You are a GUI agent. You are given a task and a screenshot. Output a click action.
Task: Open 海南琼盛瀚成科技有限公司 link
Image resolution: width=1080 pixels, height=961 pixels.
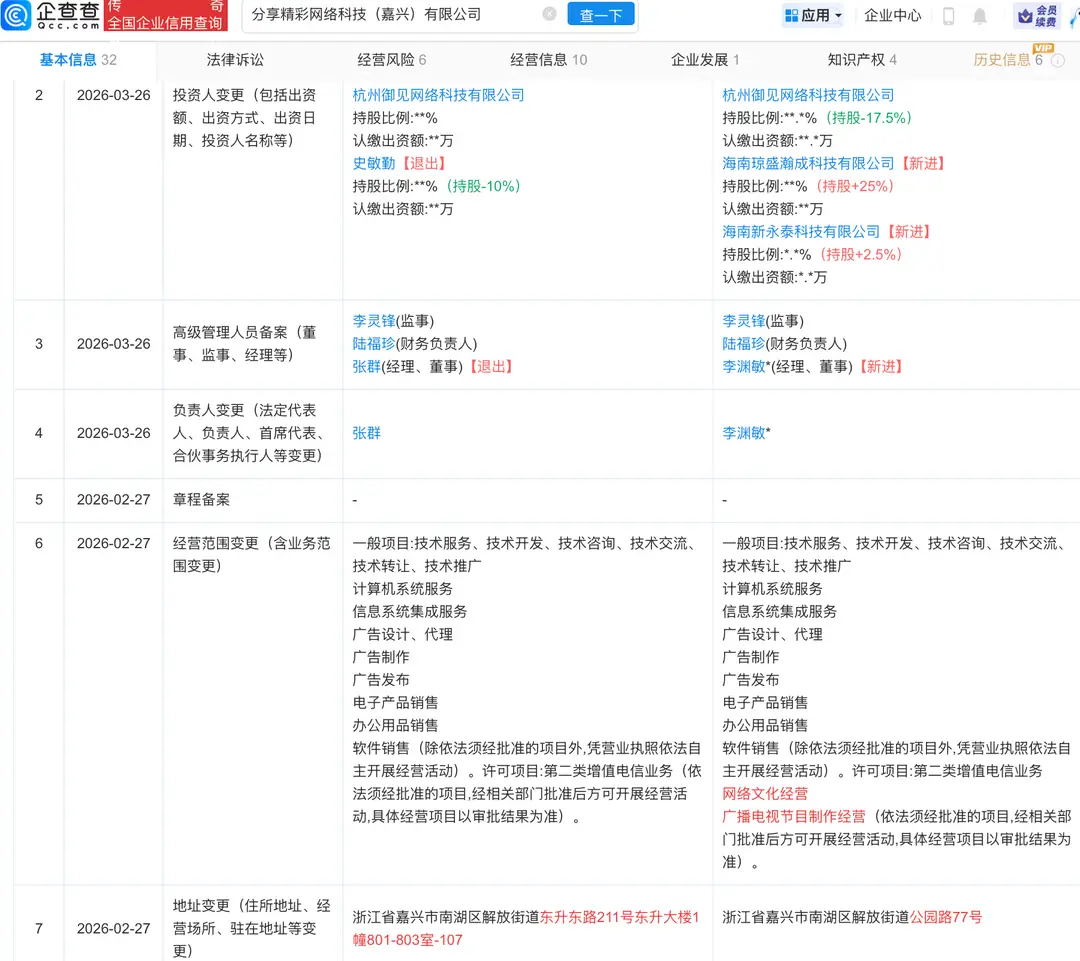[x=808, y=163]
